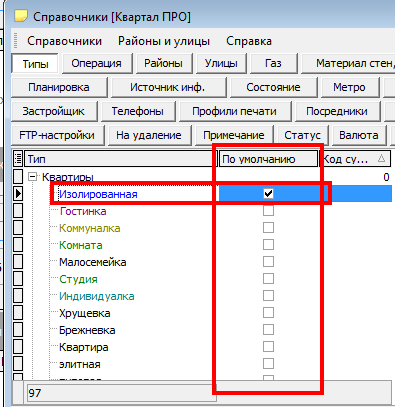Select the Коммуналка tree item
The image size is (395, 407).
tap(90, 228)
